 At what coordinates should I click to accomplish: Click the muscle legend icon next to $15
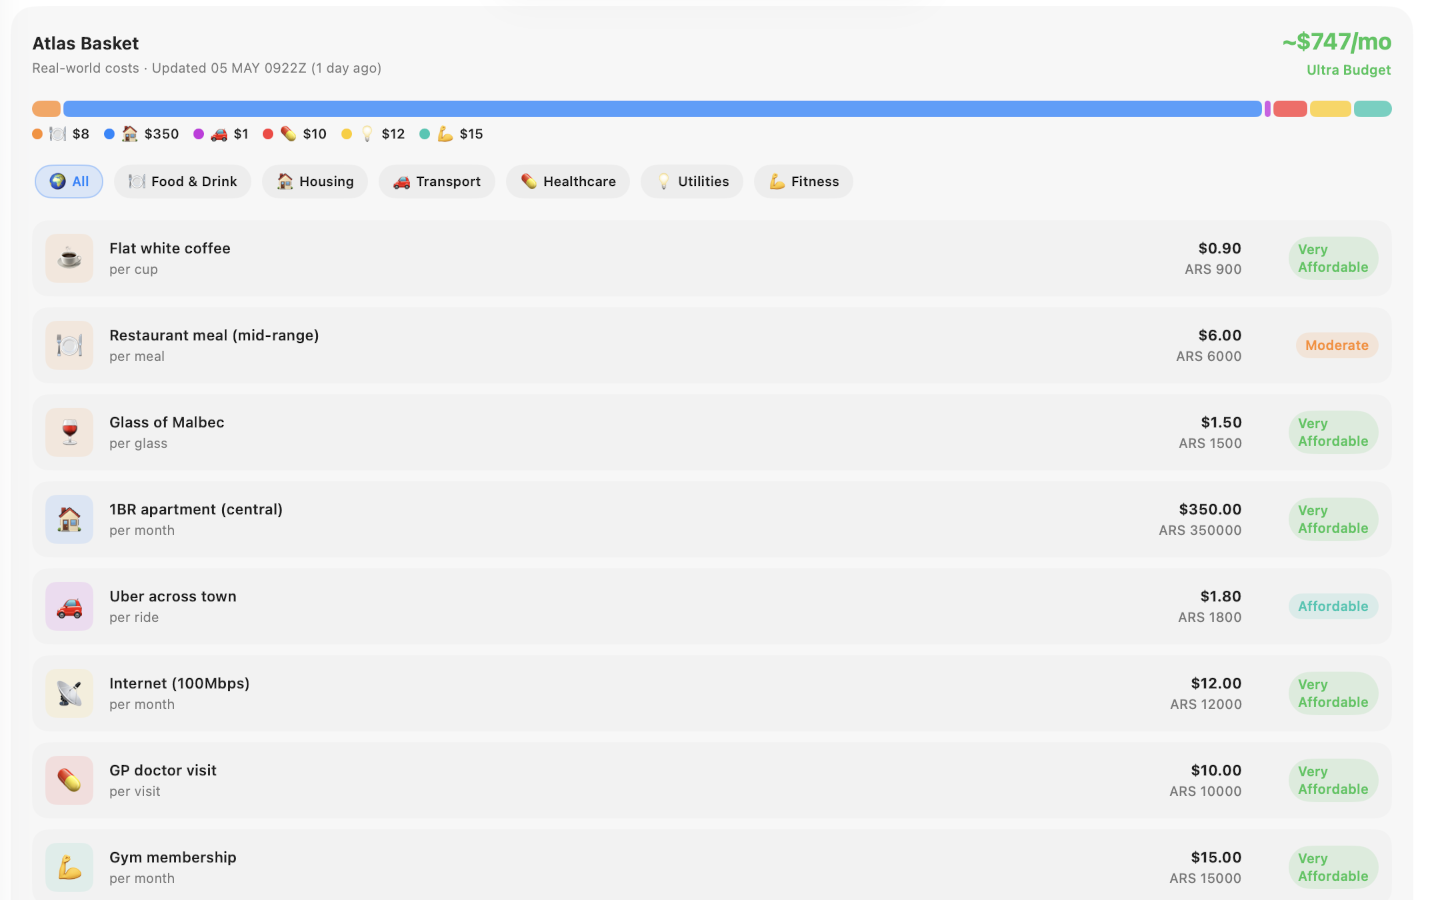[x=445, y=134]
